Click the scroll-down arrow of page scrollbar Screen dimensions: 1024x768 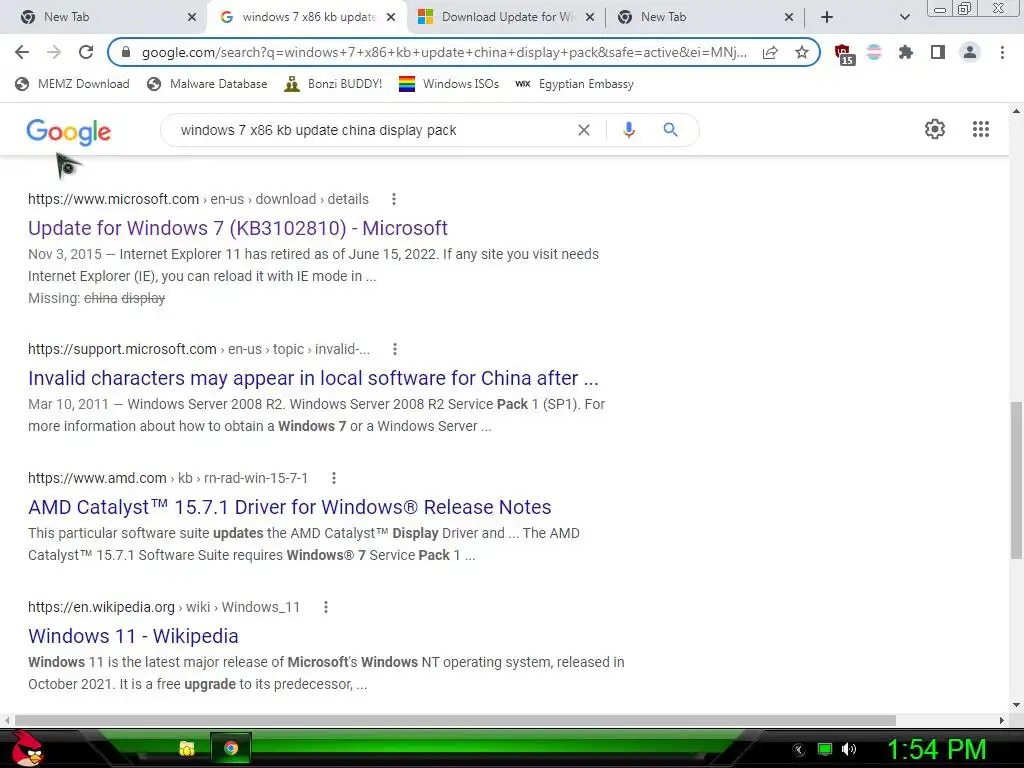(1016, 705)
